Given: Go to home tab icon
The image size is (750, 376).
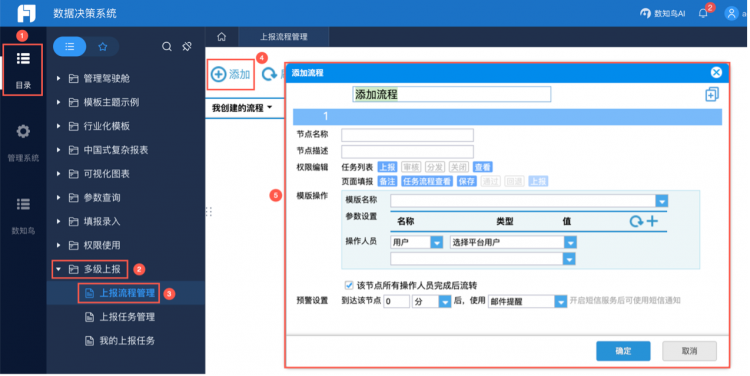Looking at the screenshot, I should (221, 37).
